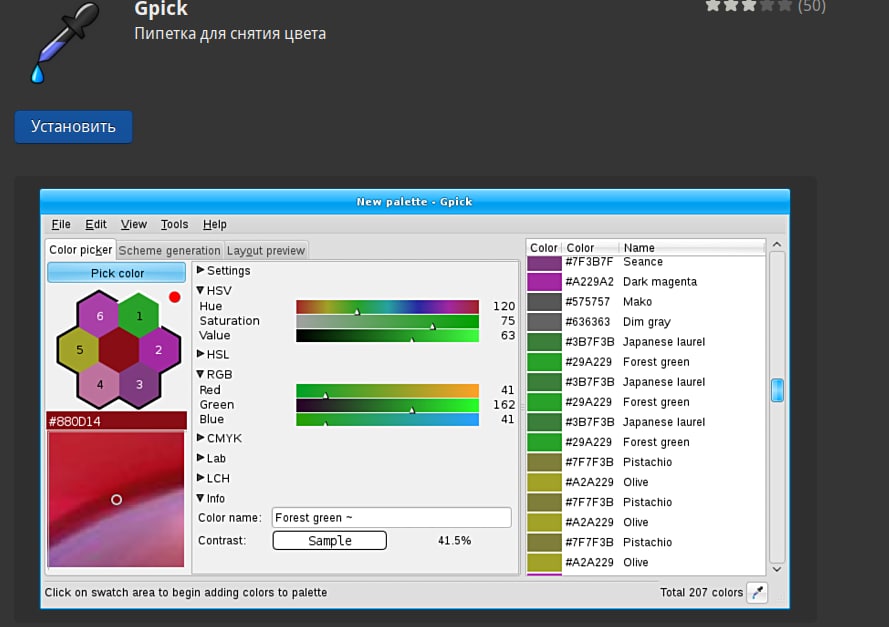Click the Saturation slider bar
Viewport: 889px width, 627px height.
[387, 321]
